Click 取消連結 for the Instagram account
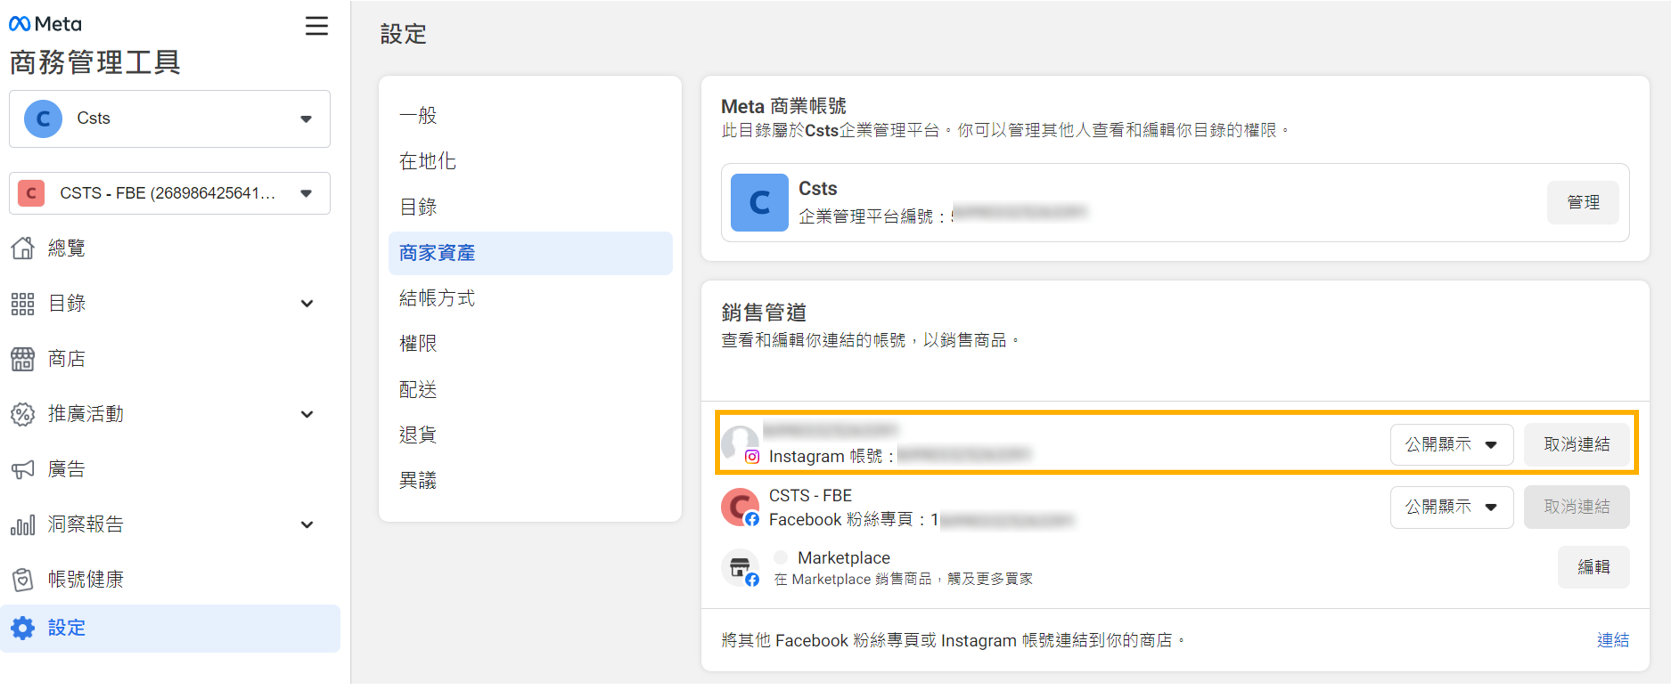This screenshot has width=1671, height=684. coord(1577,445)
